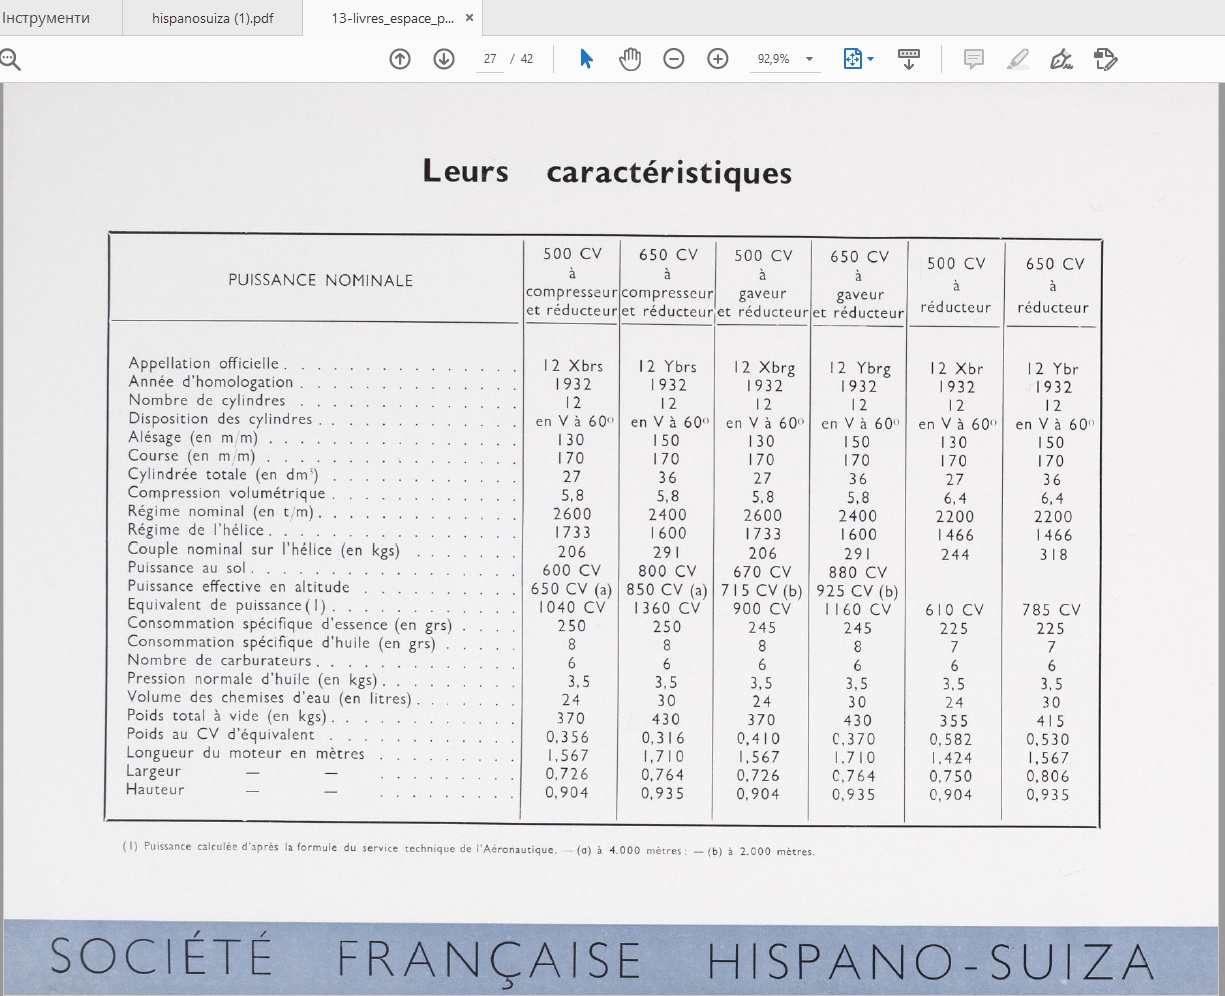Click the row label "Compression volumétrique"

tap(227, 493)
